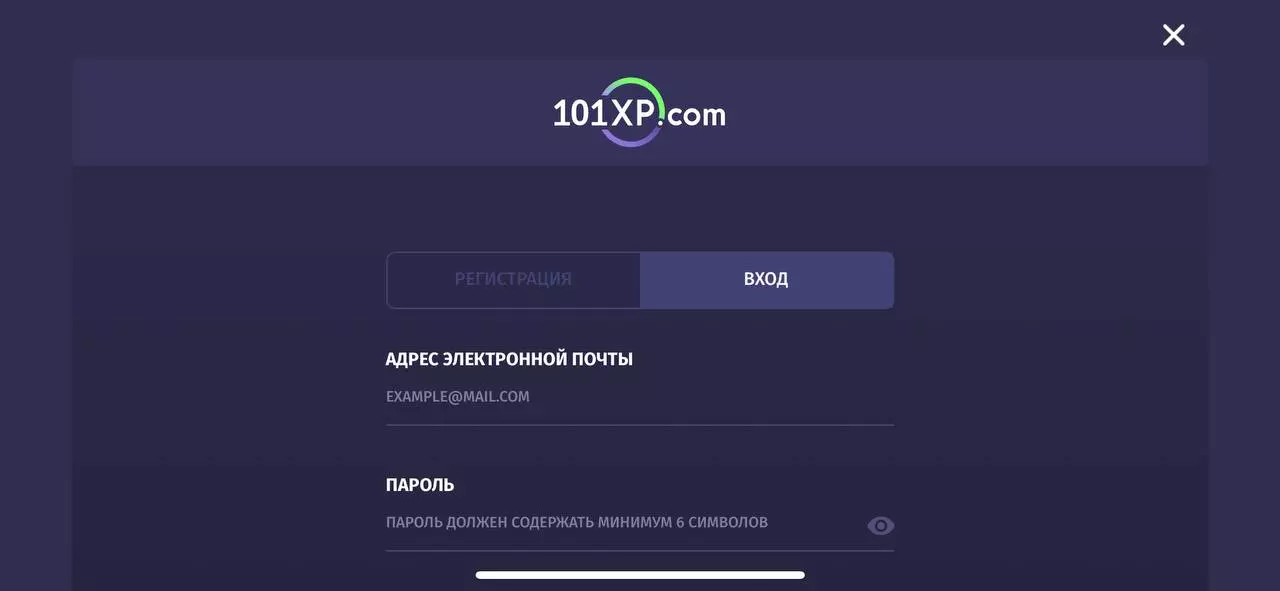1280x591 pixels.
Task: Click the АДРЕС ЭЛЕКТРОННОЙ ПОЧТЫ label
Action: tap(509, 359)
